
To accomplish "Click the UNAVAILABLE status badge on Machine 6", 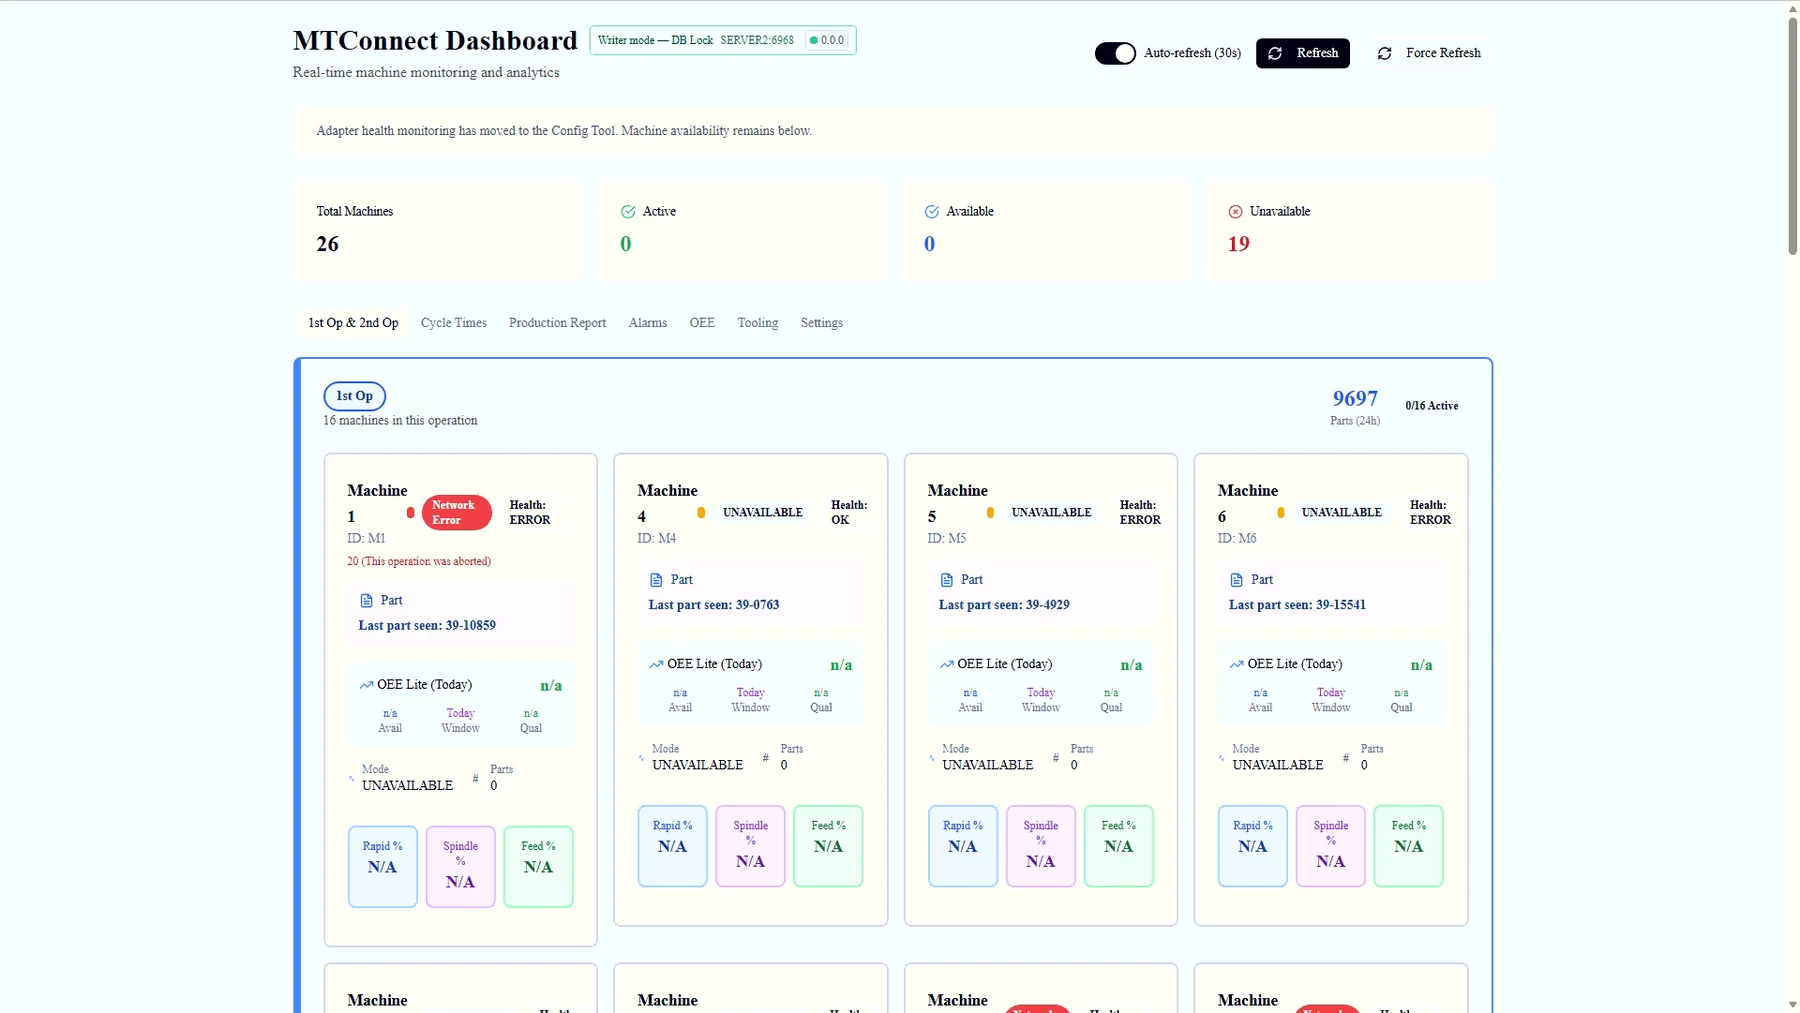I will 1342,512.
